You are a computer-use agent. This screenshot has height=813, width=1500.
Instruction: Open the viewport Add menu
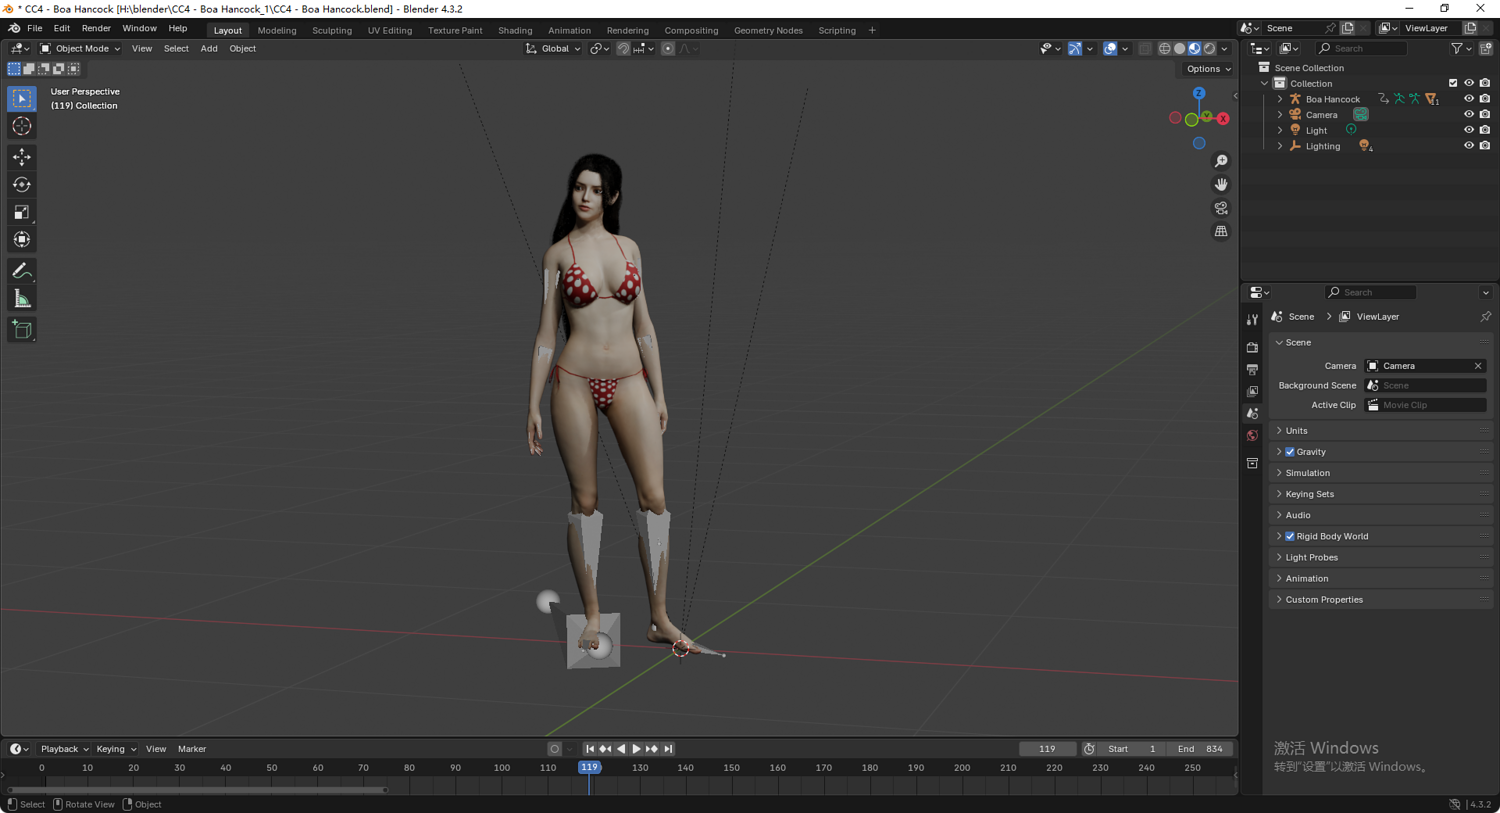(x=209, y=48)
